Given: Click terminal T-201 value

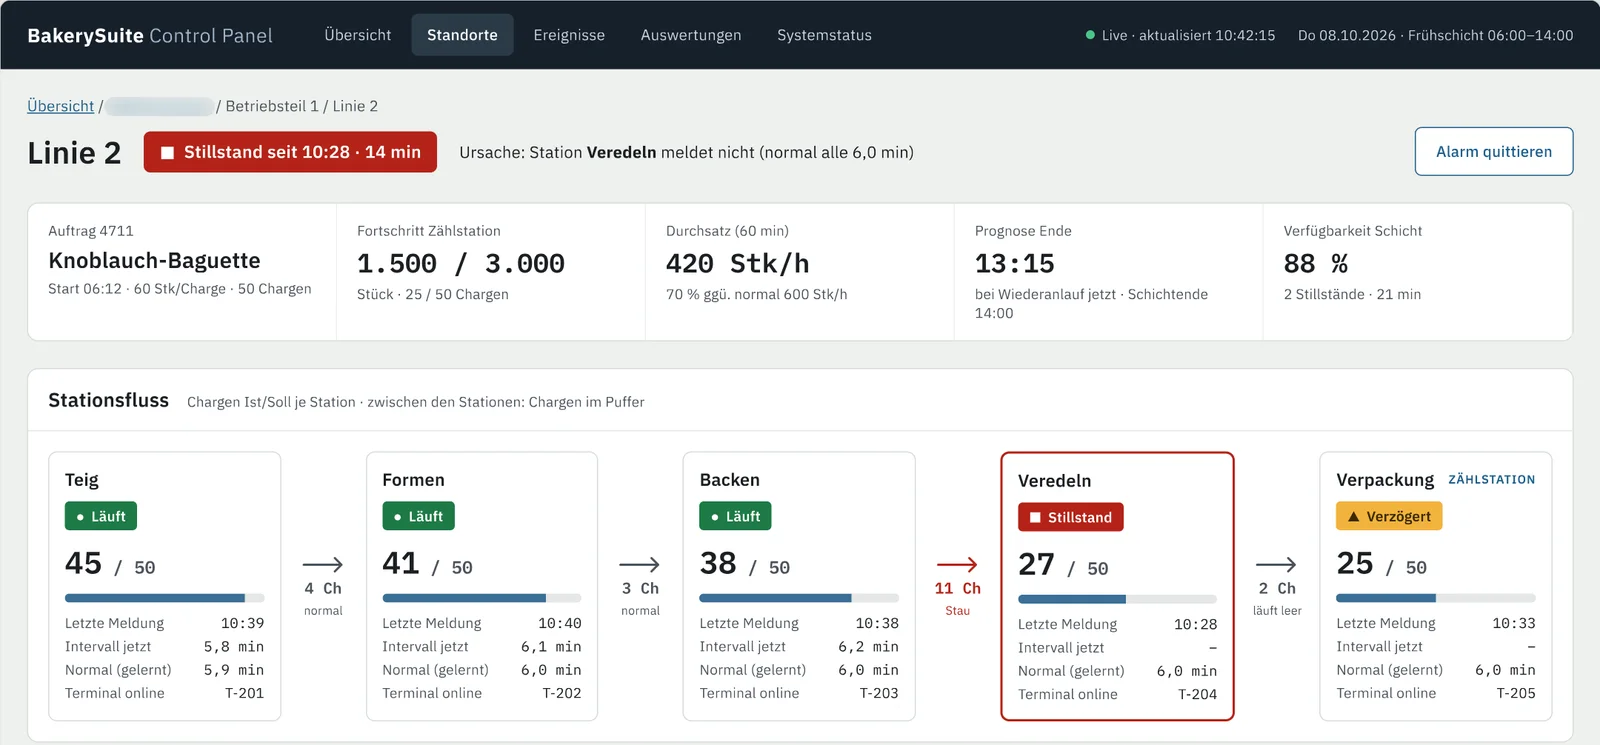Looking at the screenshot, I should click(x=244, y=693).
